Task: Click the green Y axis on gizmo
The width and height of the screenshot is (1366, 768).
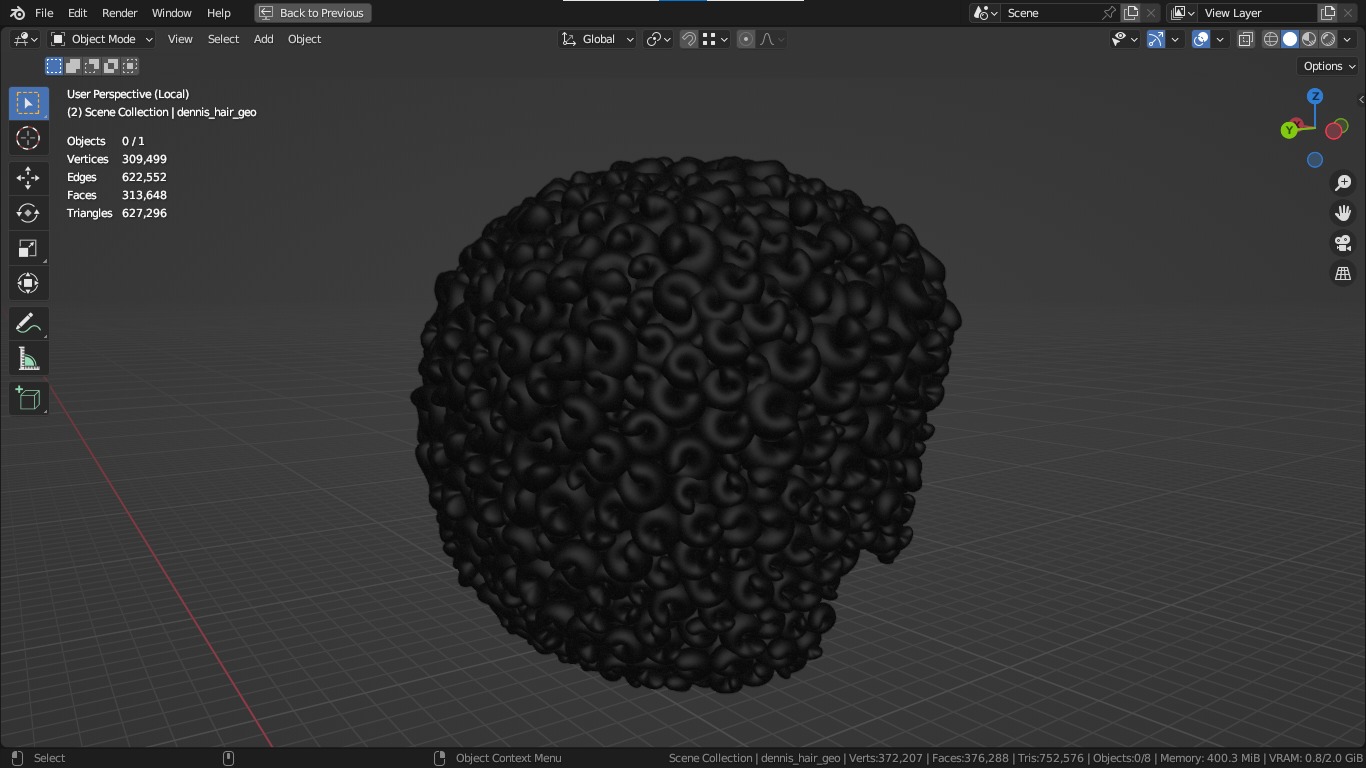Action: coord(1289,130)
